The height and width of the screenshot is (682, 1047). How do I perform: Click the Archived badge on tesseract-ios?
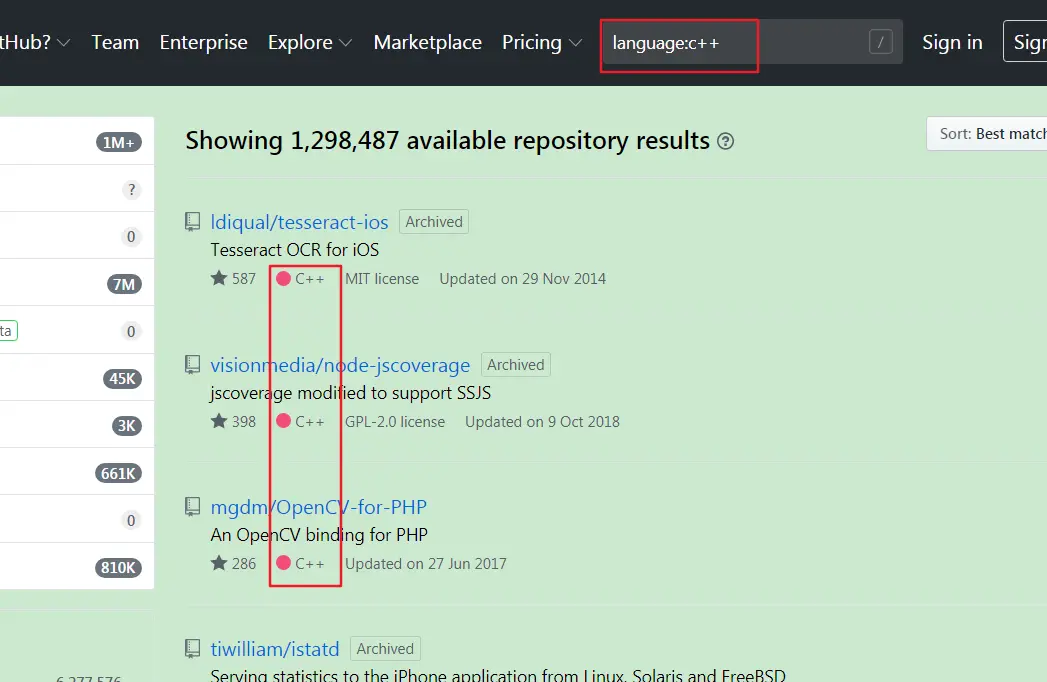pyautogui.click(x=434, y=222)
